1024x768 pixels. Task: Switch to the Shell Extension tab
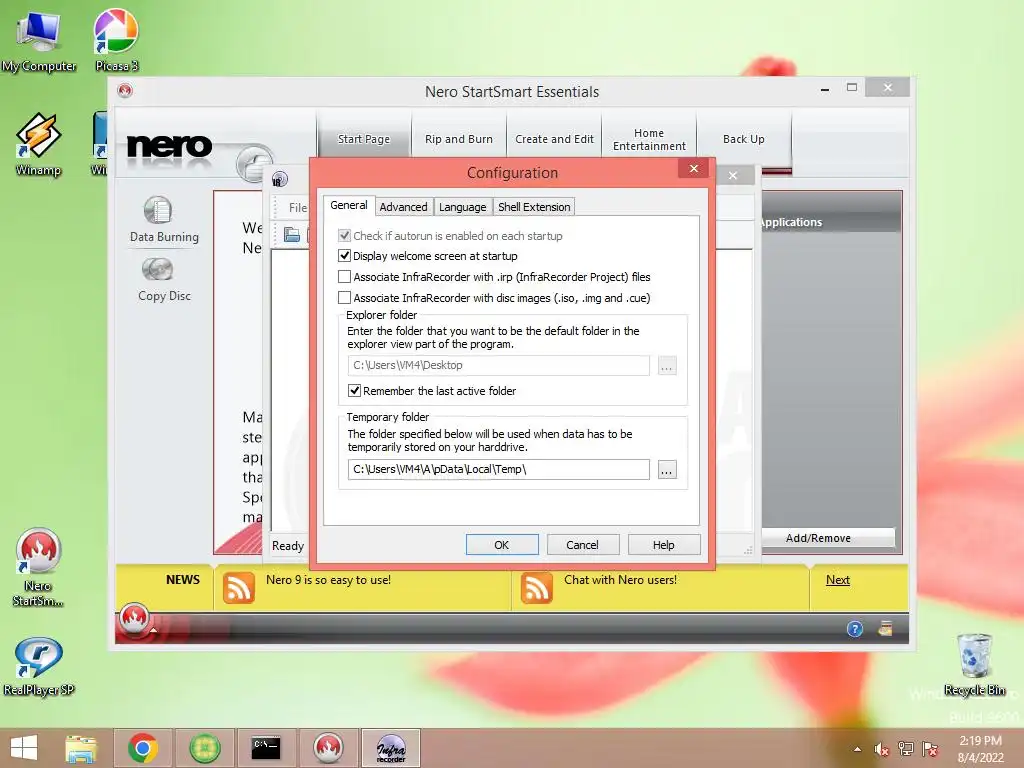click(x=534, y=207)
